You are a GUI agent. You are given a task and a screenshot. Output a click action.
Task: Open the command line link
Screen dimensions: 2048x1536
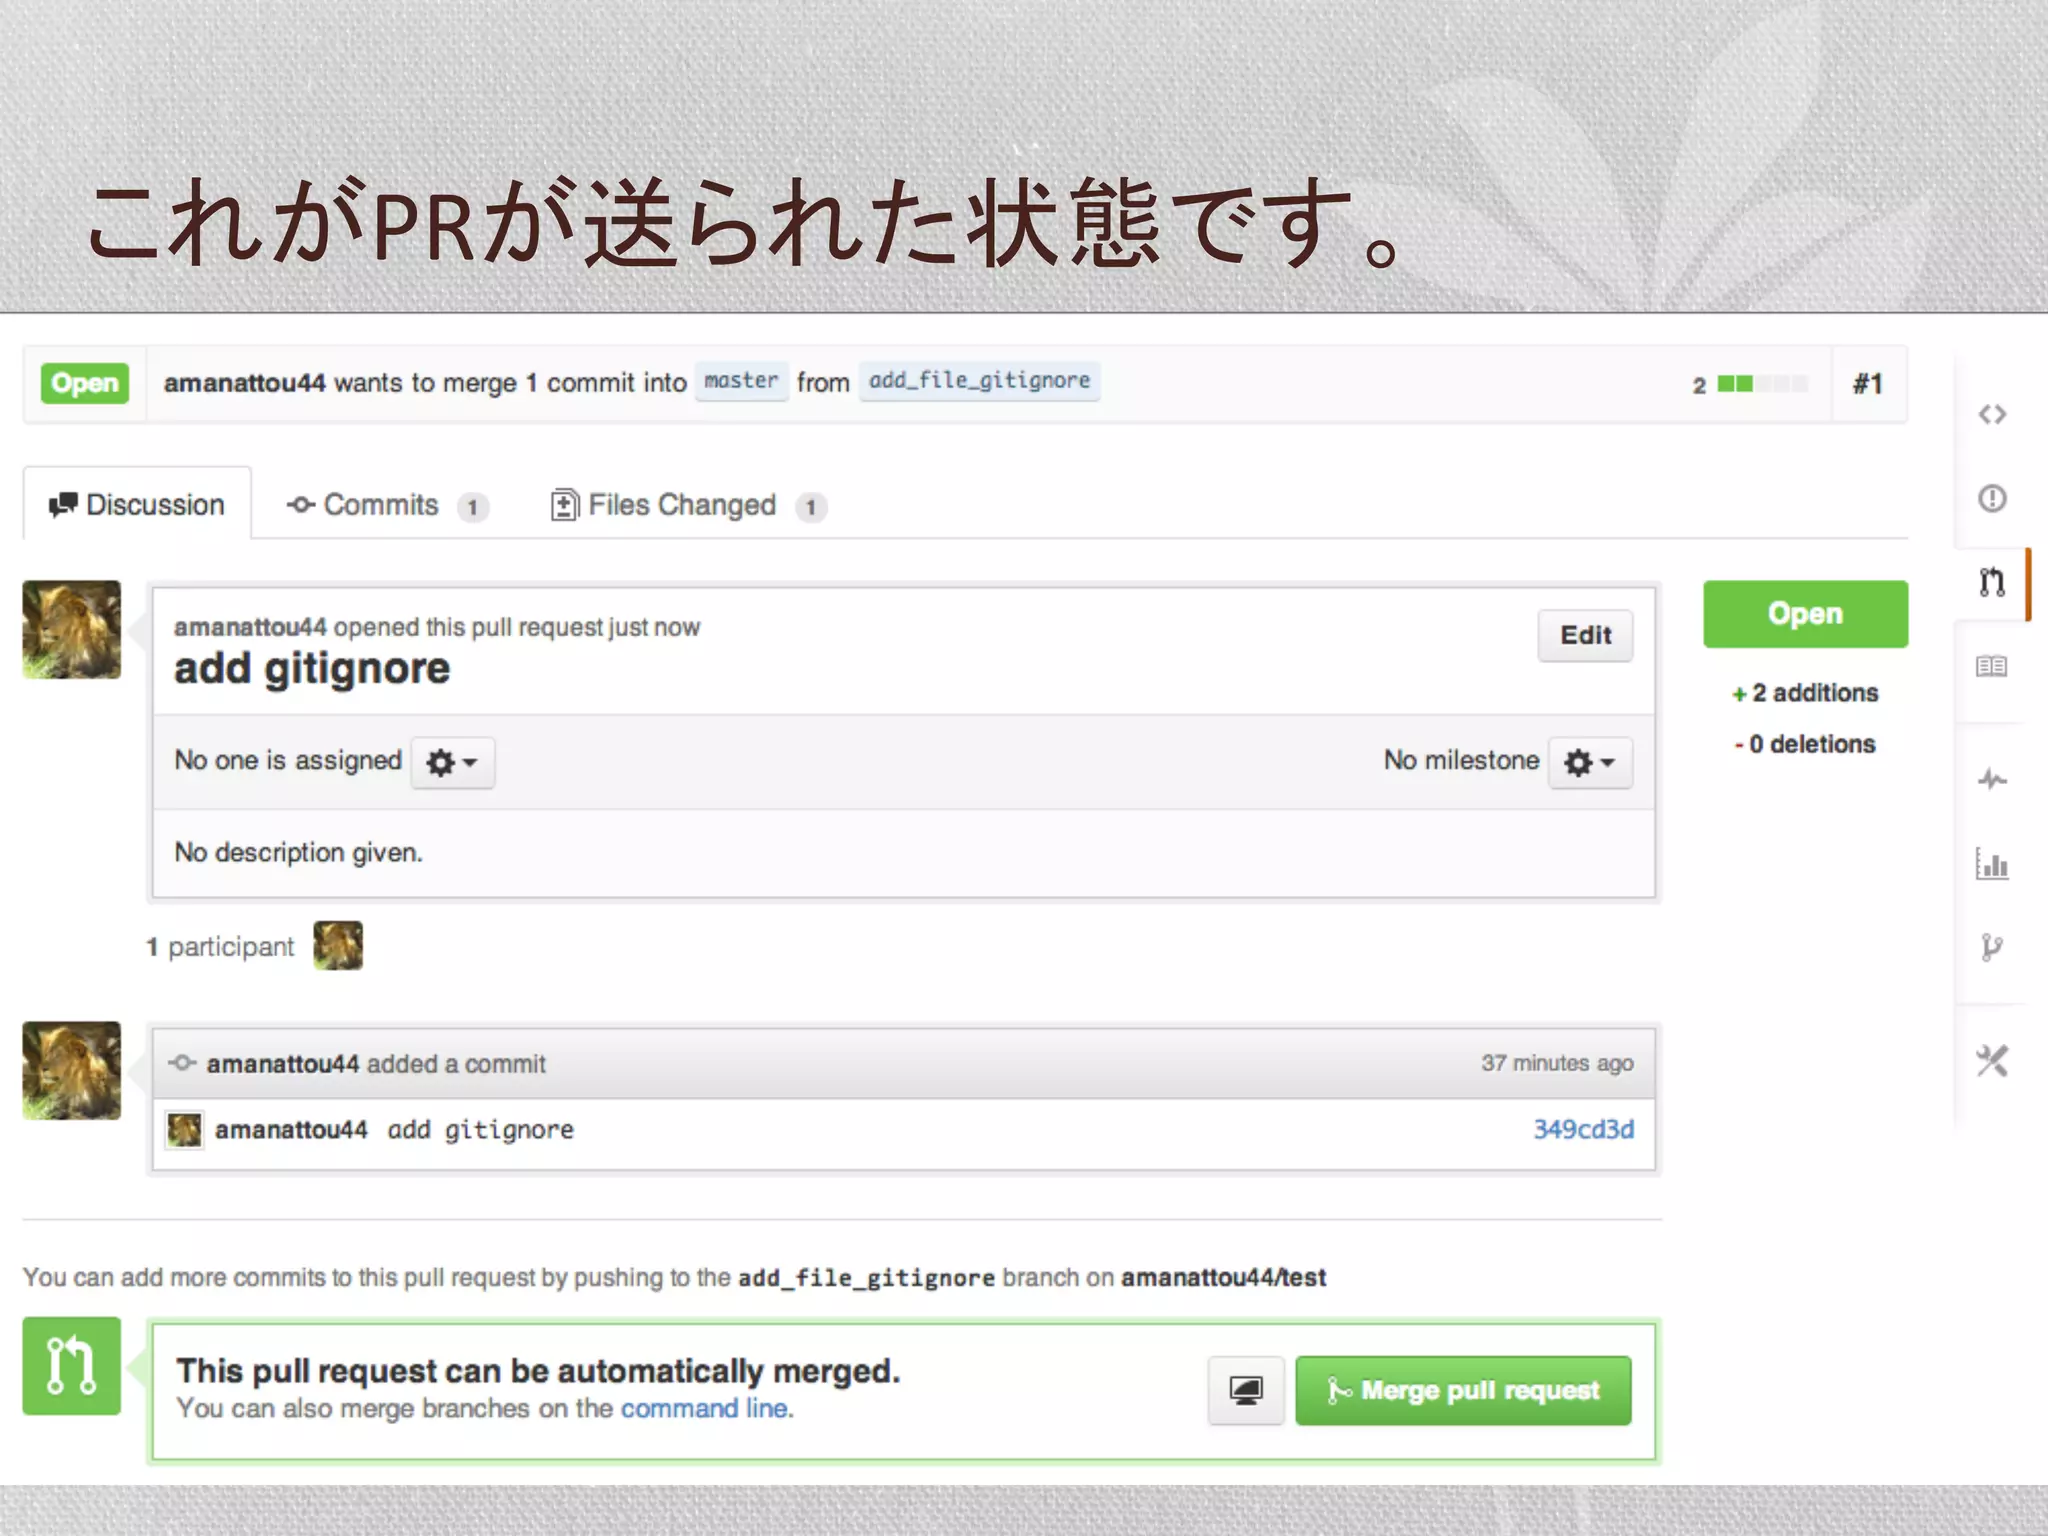pyautogui.click(x=706, y=1408)
